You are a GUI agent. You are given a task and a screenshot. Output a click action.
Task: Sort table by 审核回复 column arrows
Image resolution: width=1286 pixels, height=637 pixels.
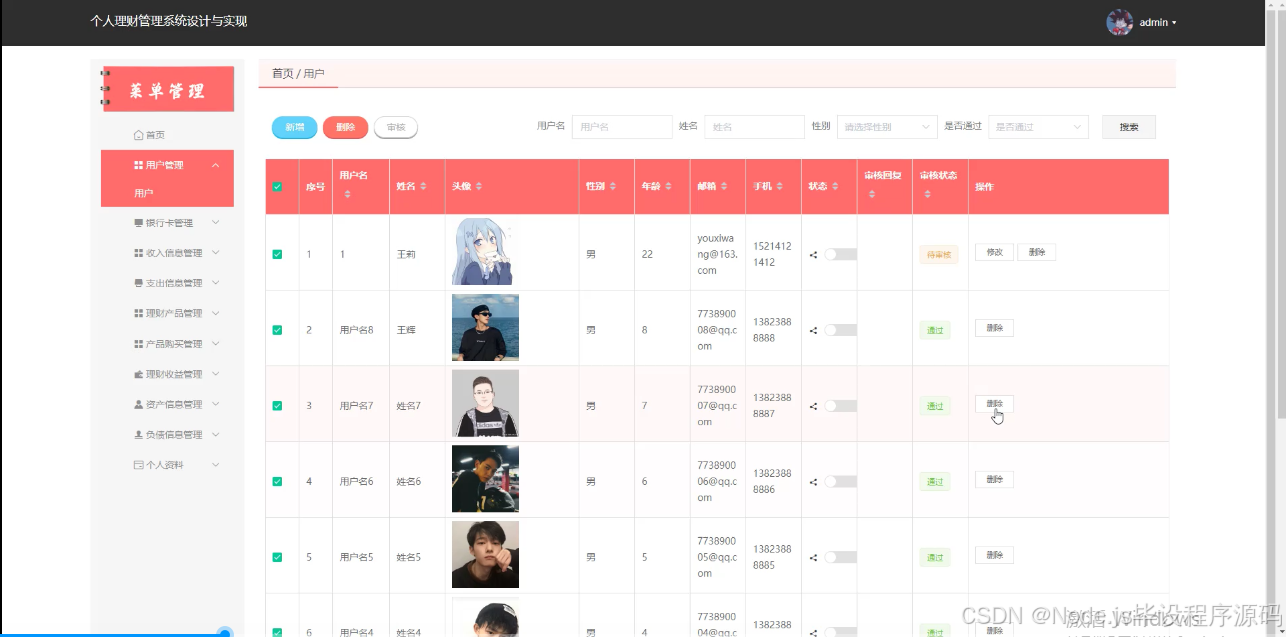pyautogui.click(x=871, y=195)
